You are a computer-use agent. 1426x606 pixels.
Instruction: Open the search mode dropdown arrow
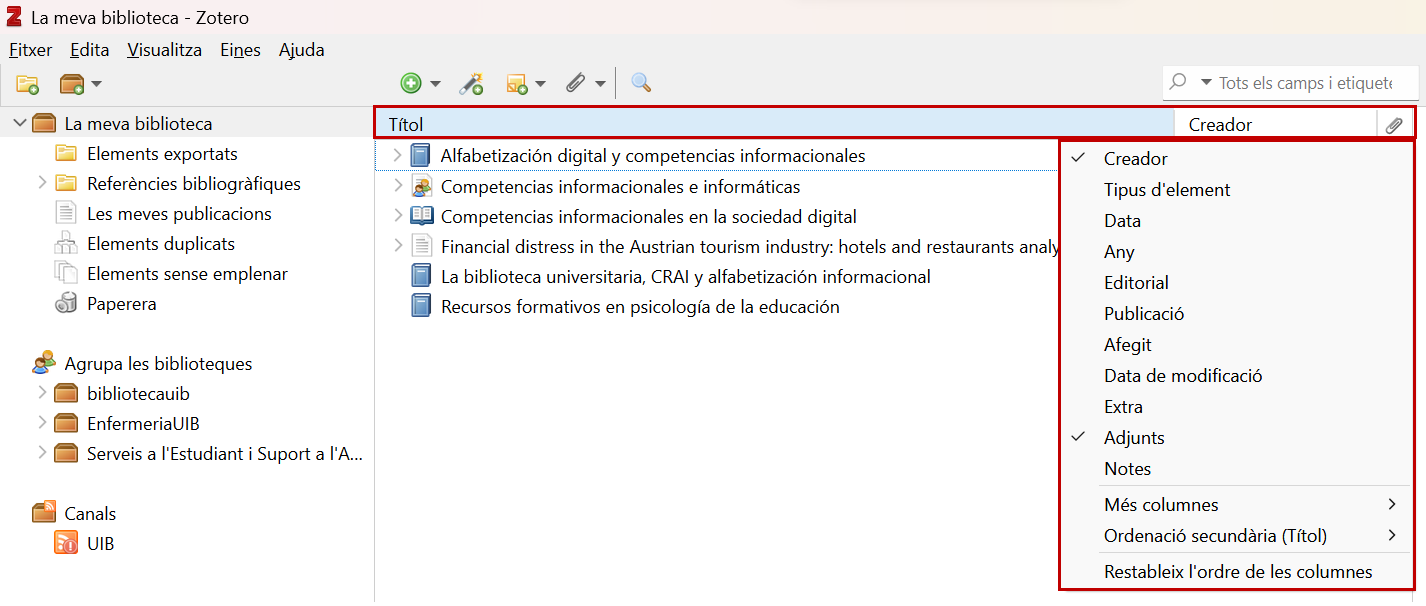[x=1206, y=83]
